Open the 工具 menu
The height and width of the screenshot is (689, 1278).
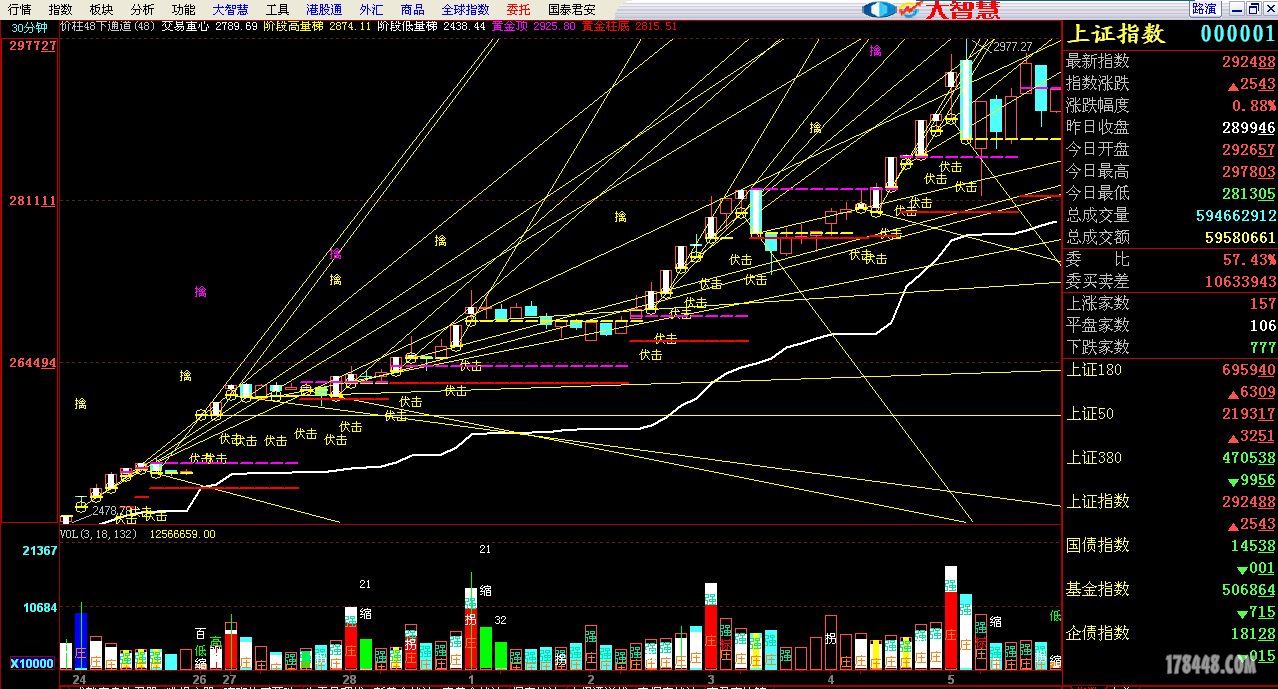pos(277,9)
